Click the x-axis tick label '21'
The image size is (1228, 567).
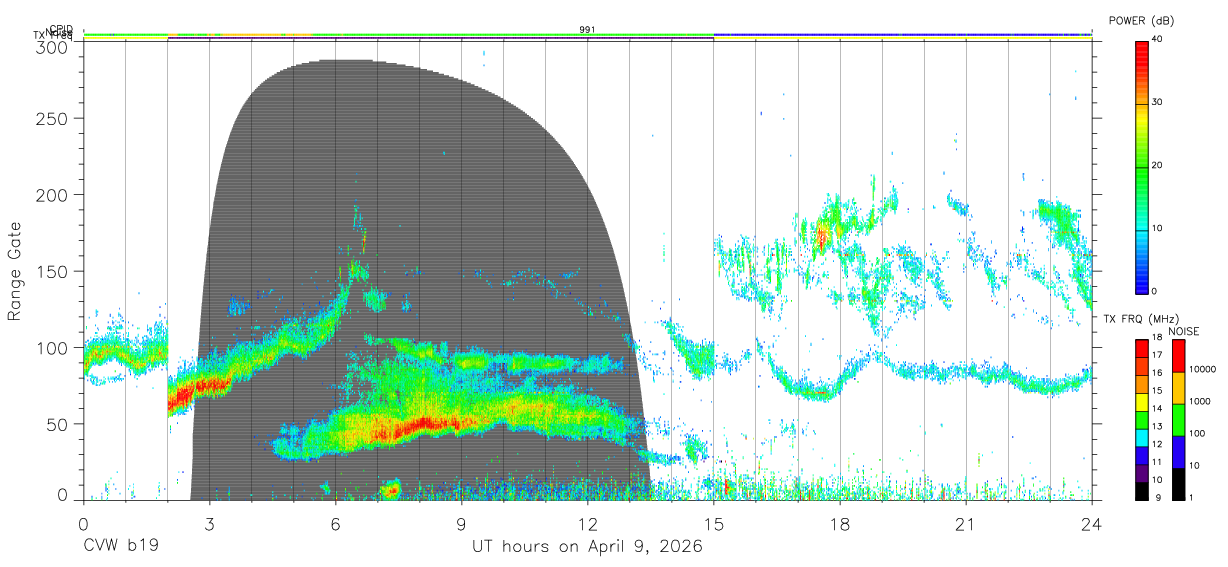coord(966,524)
